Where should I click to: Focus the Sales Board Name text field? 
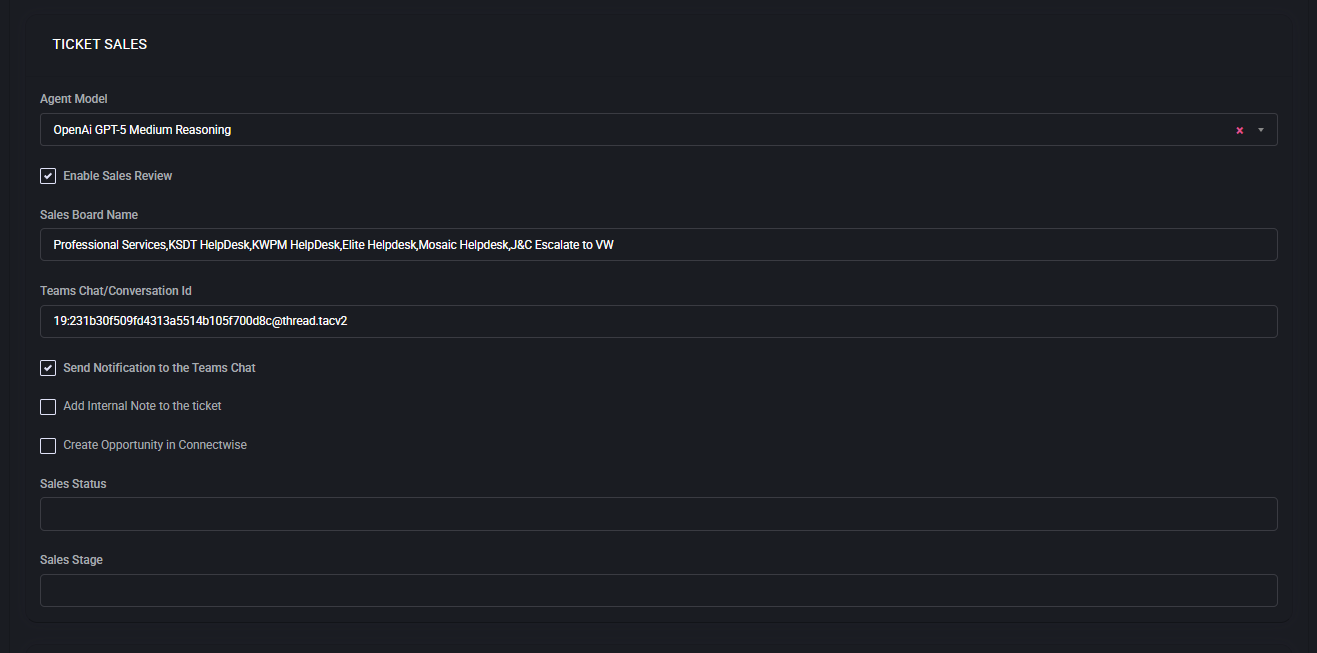(x=658, y=245)
